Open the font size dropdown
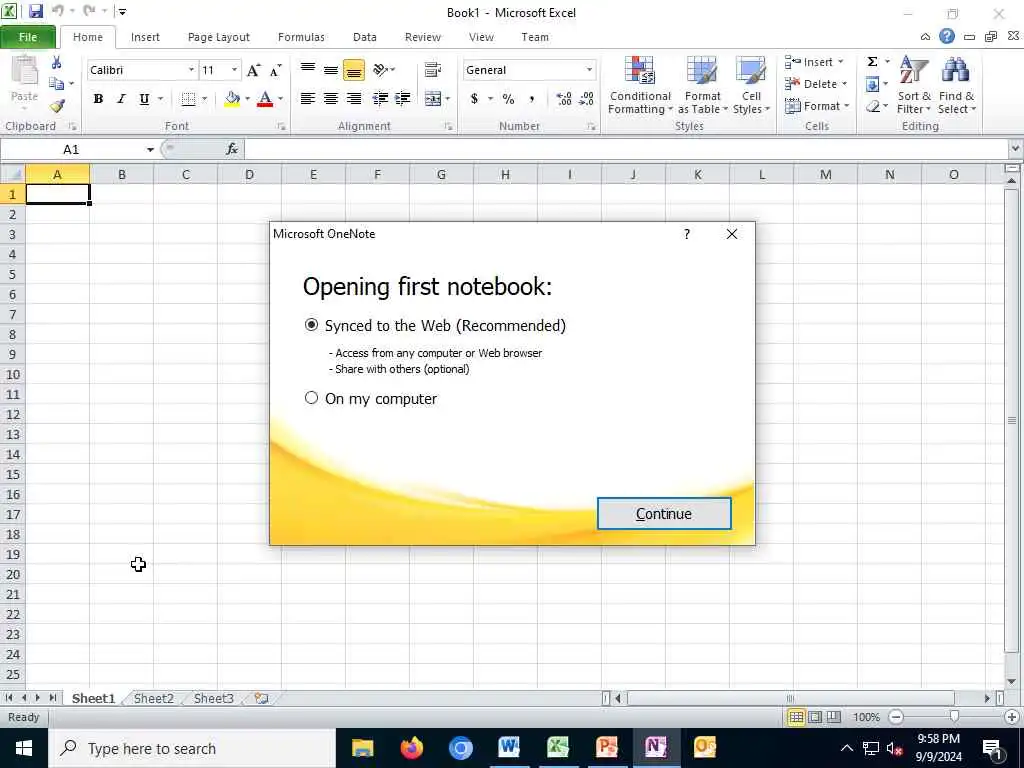 (x=234, y=70)
